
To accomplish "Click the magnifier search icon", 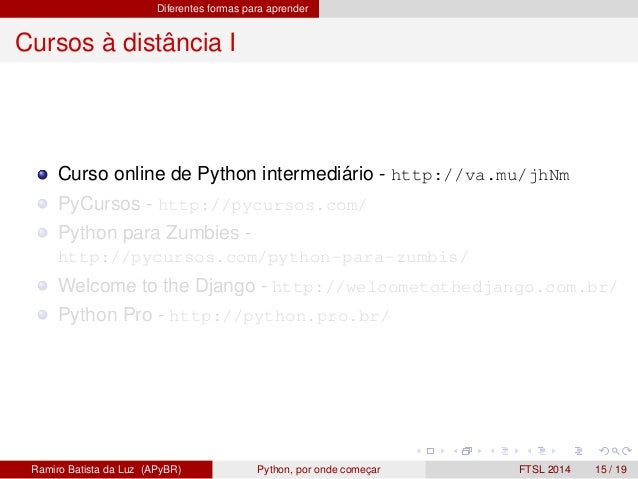I will click(x=615, y=451).
